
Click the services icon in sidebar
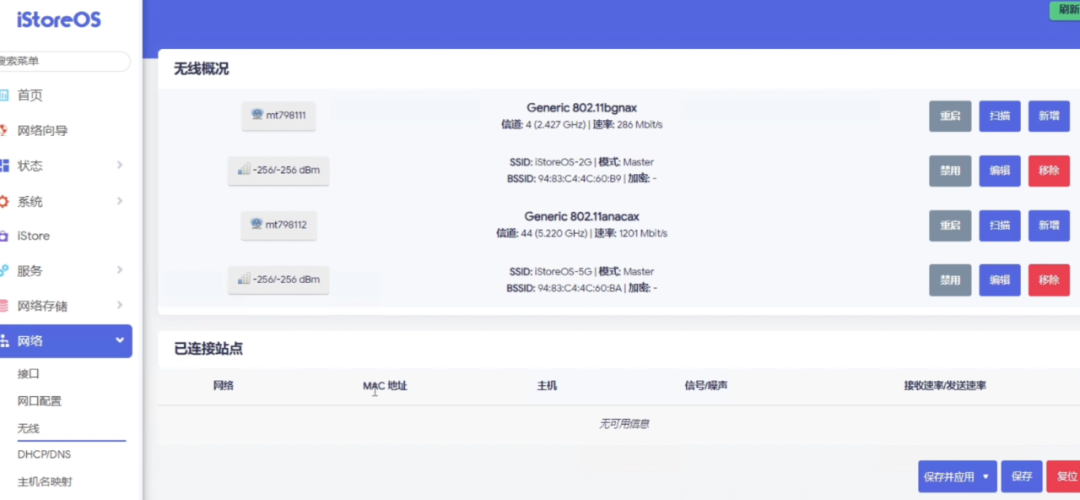(3, 271)
